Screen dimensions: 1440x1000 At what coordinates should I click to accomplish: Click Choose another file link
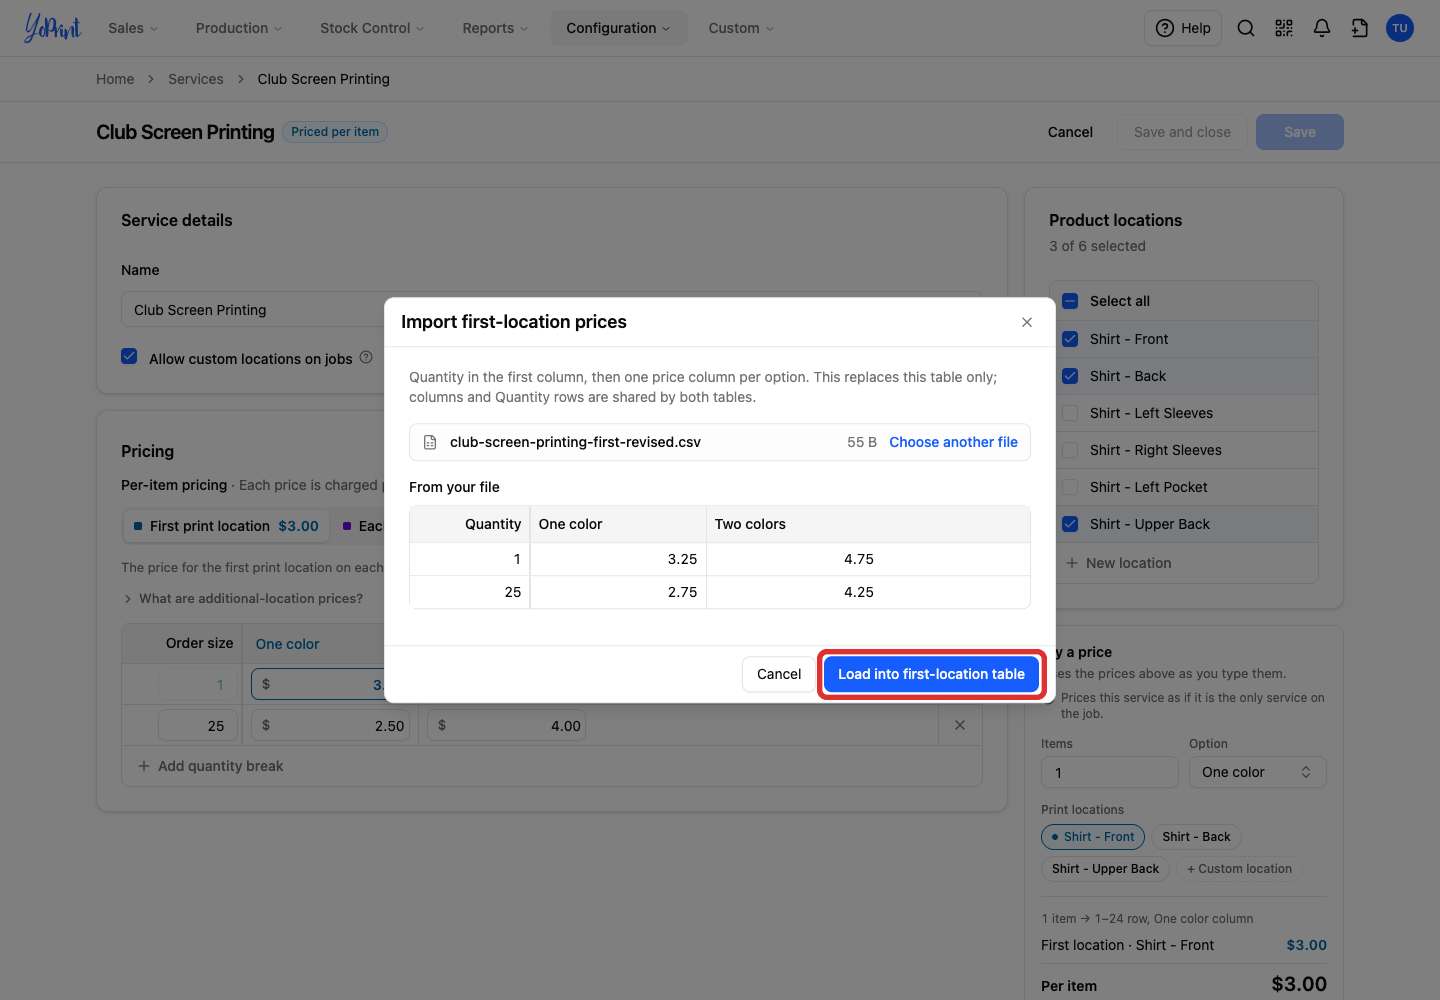[953, 442]
